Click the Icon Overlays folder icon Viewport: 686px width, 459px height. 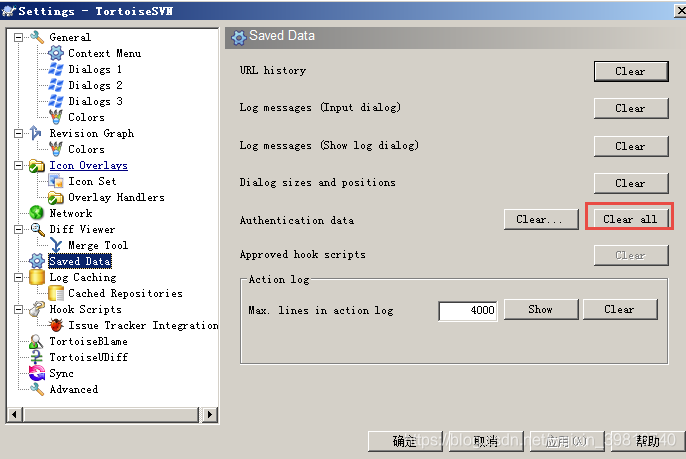(x=37, y=165)
